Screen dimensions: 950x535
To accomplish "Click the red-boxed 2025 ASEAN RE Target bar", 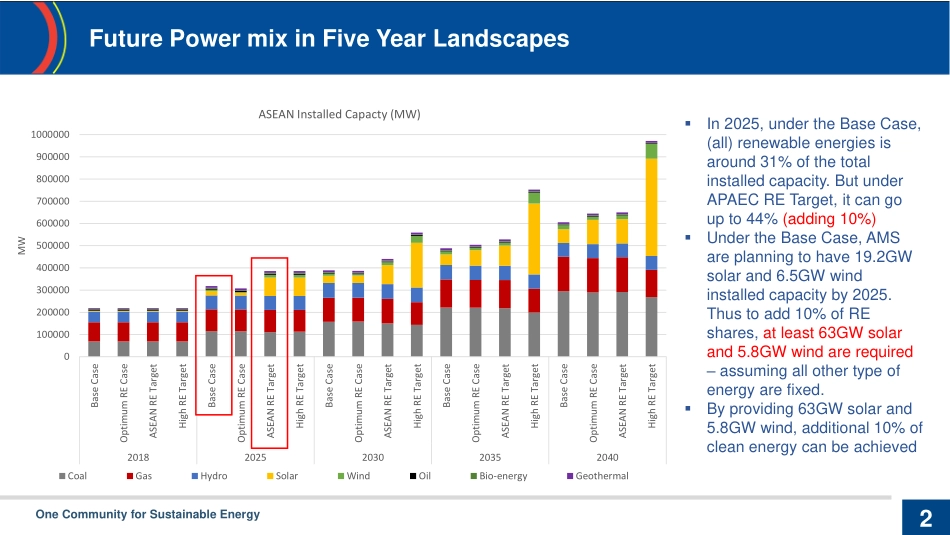I will pyautogui.click(x=270, y=320).
